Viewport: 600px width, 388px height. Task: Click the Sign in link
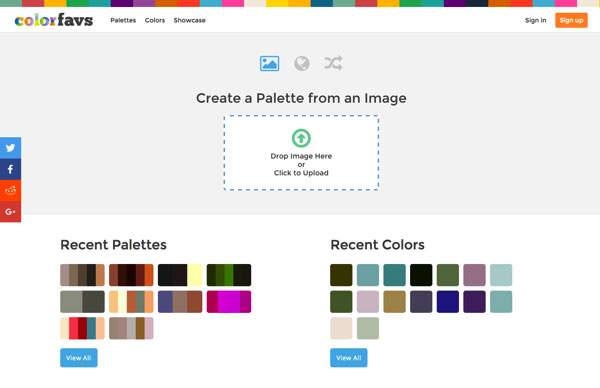tap(535, 20)
